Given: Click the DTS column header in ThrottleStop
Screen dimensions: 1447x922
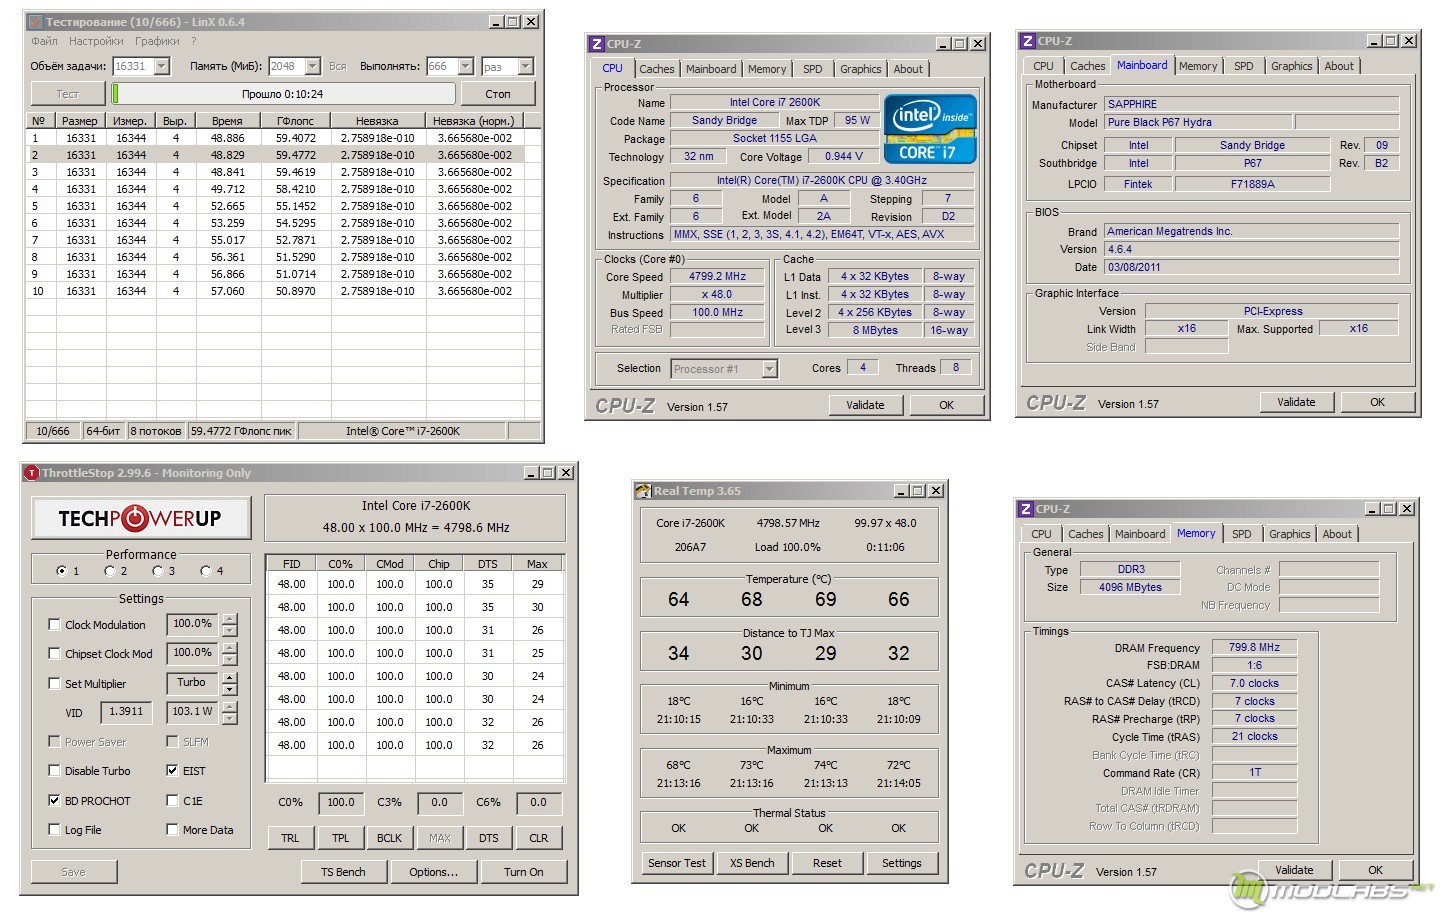Looking at the screenshot, I should click(x=488, y=564).
